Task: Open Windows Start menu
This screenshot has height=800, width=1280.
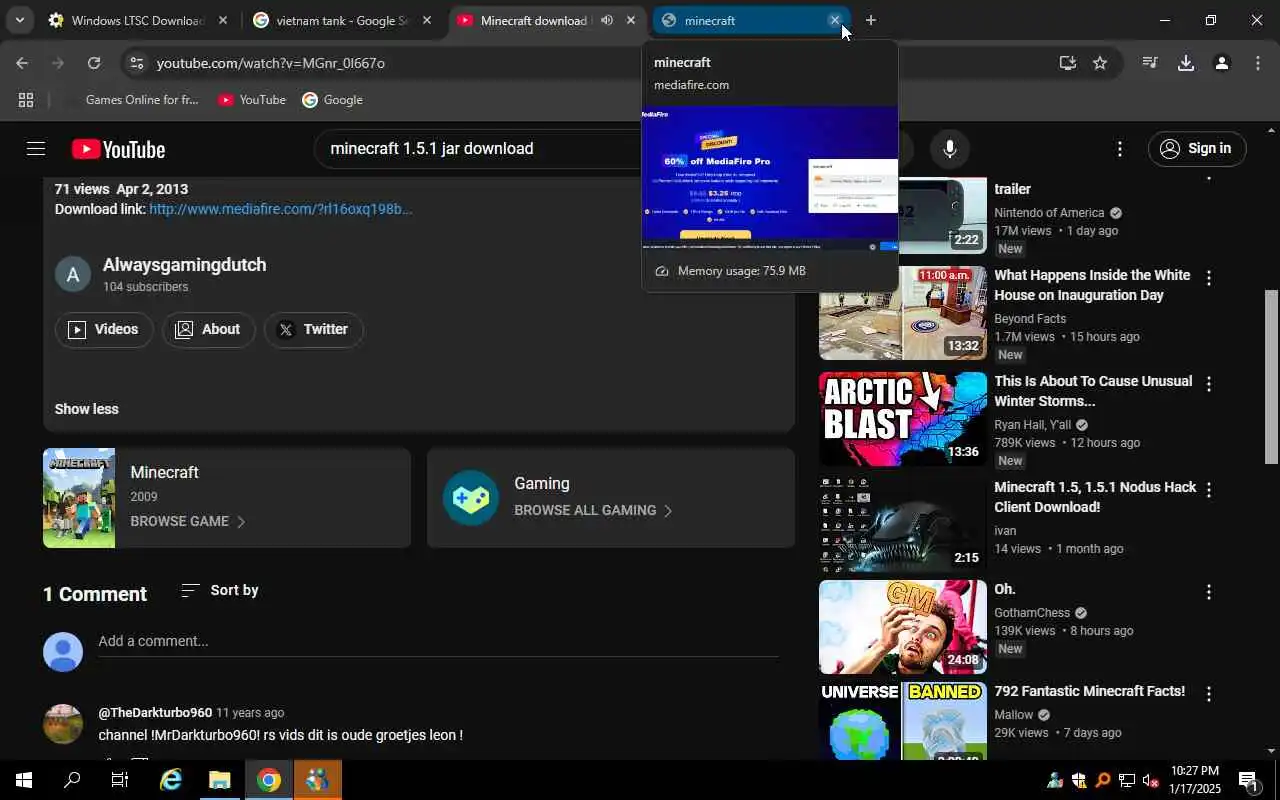Action: (24, 780)
